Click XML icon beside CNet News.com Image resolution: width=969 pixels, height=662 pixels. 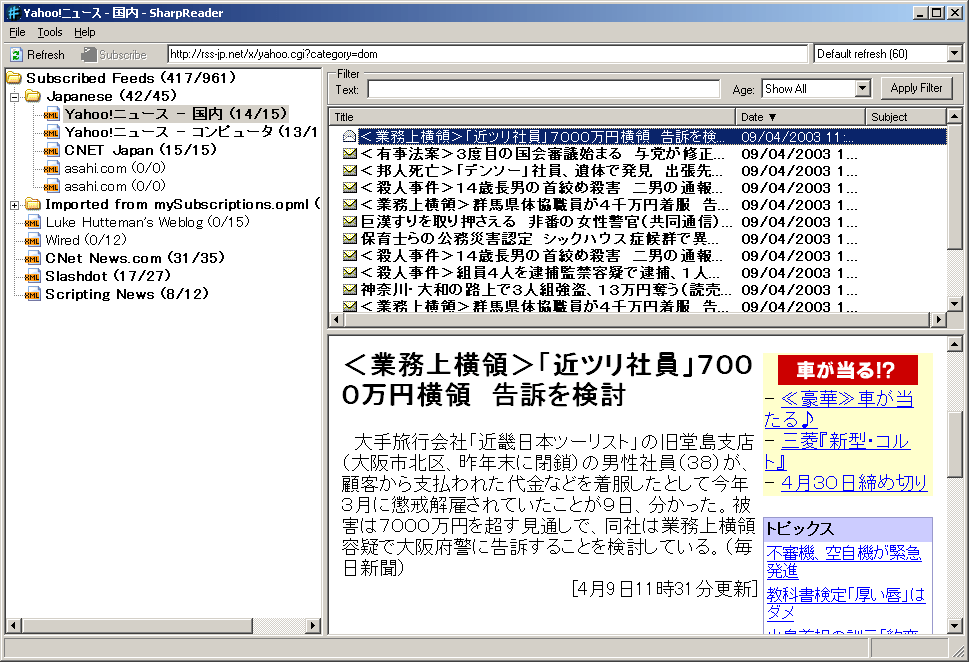pyautogui.click(x=32, y=258)
